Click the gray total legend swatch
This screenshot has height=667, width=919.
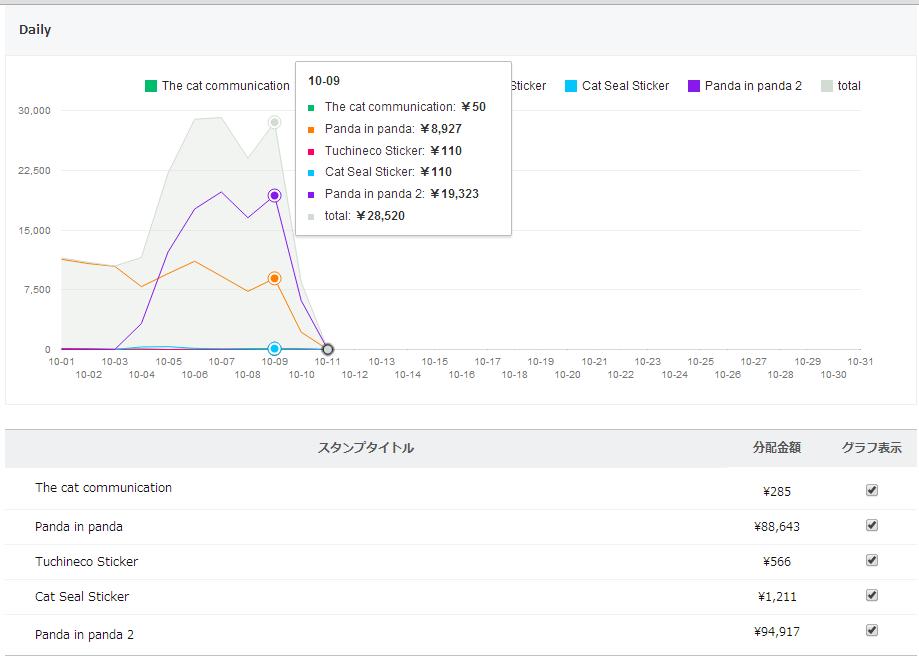827,86
